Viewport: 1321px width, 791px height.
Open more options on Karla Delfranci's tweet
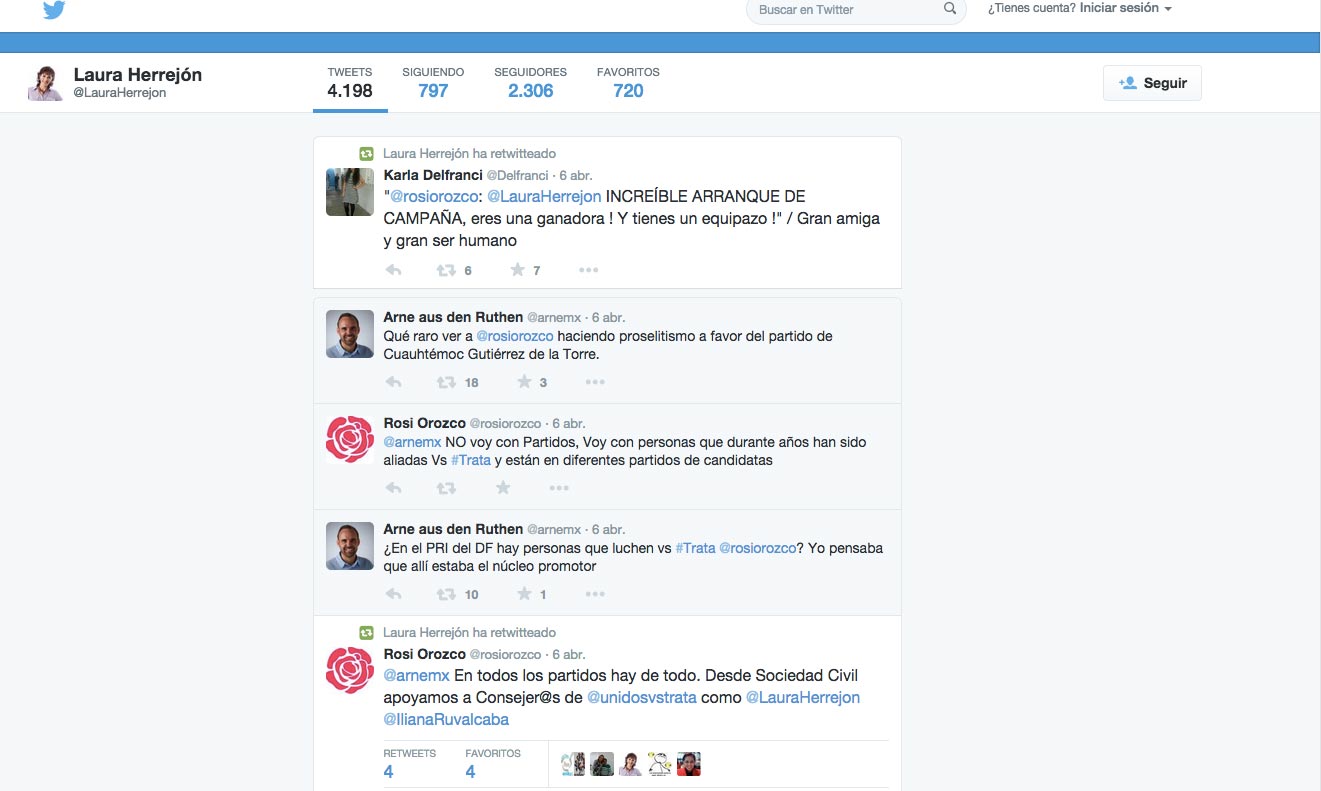pyautogui.click(x=588, y=270)
